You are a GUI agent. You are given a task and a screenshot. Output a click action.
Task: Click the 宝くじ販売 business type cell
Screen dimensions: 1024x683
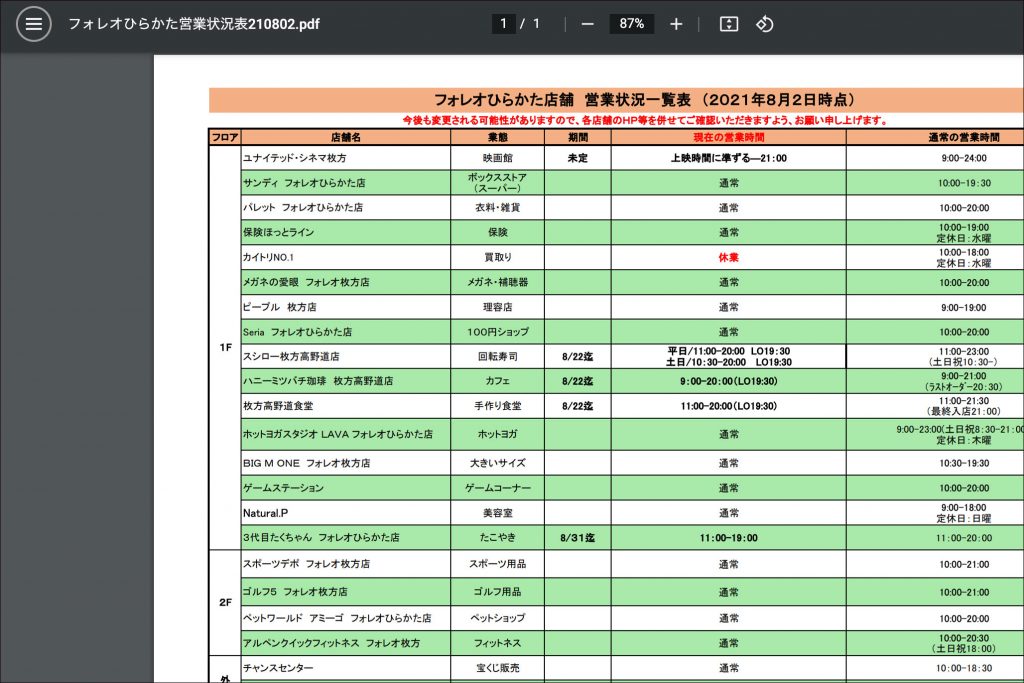pos(497,668)
